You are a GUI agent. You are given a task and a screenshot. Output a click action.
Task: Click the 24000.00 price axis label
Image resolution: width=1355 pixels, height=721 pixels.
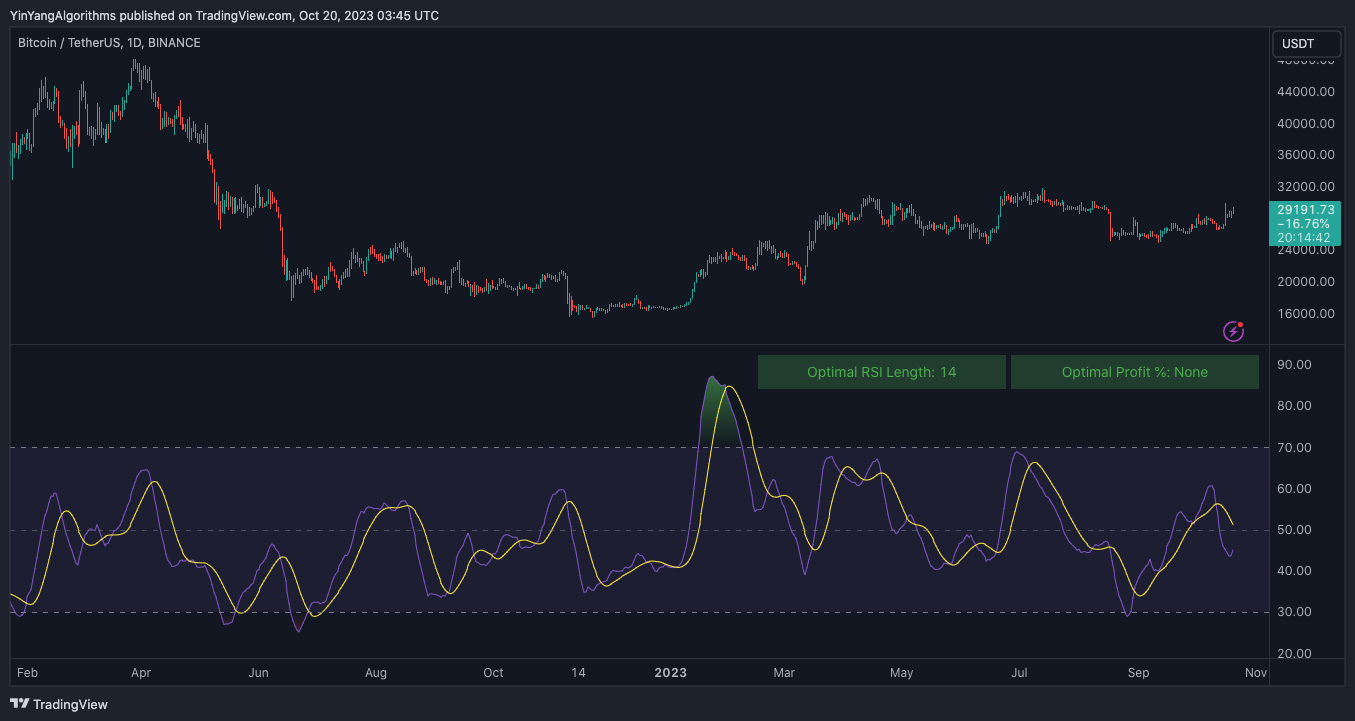(1306, 250)
